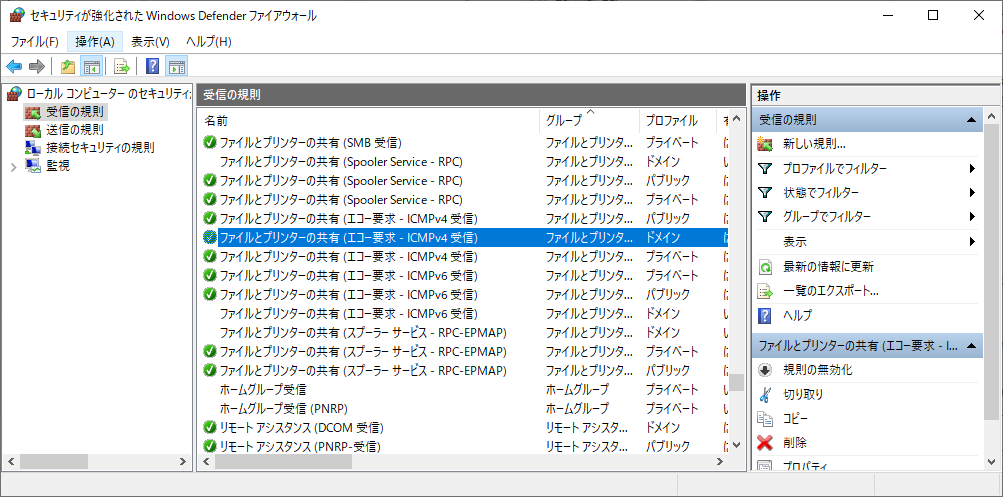Click the red X icon for 削除
Image resolution: width=1003 pixels, height=497 pixels.
click(x=764, y=443)
